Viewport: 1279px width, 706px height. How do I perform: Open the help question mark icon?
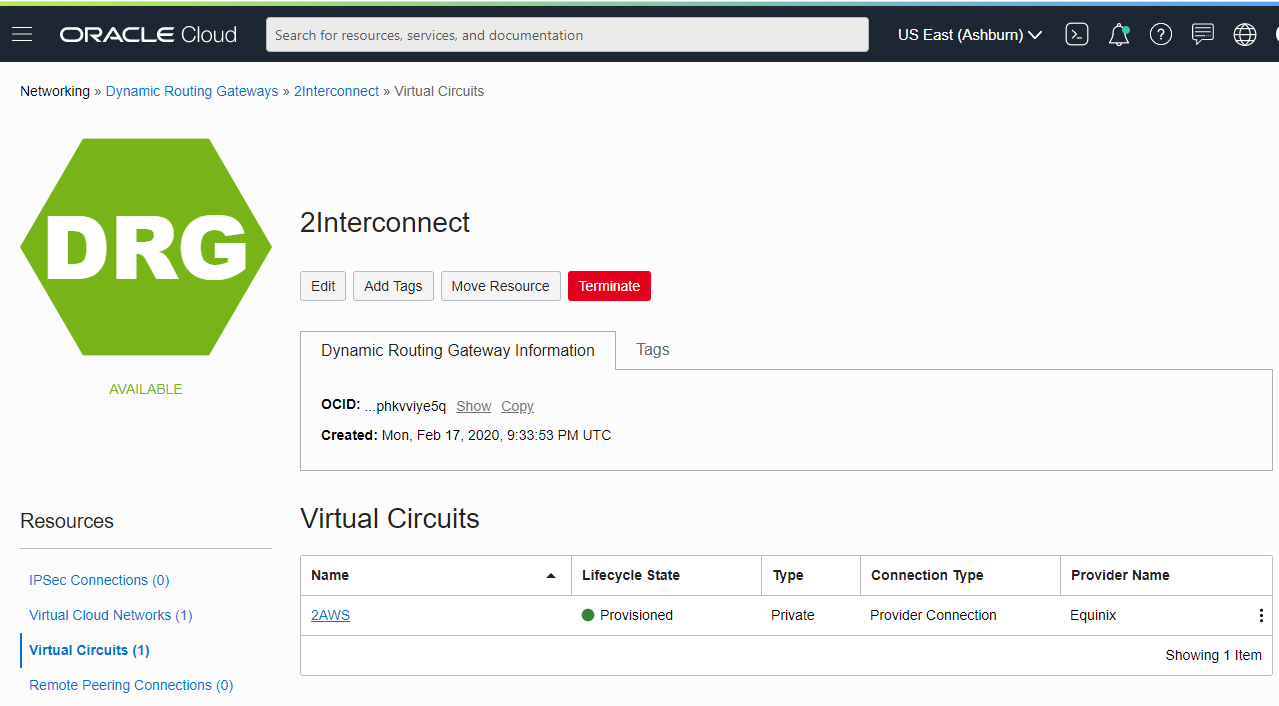tap(1161, 35)
